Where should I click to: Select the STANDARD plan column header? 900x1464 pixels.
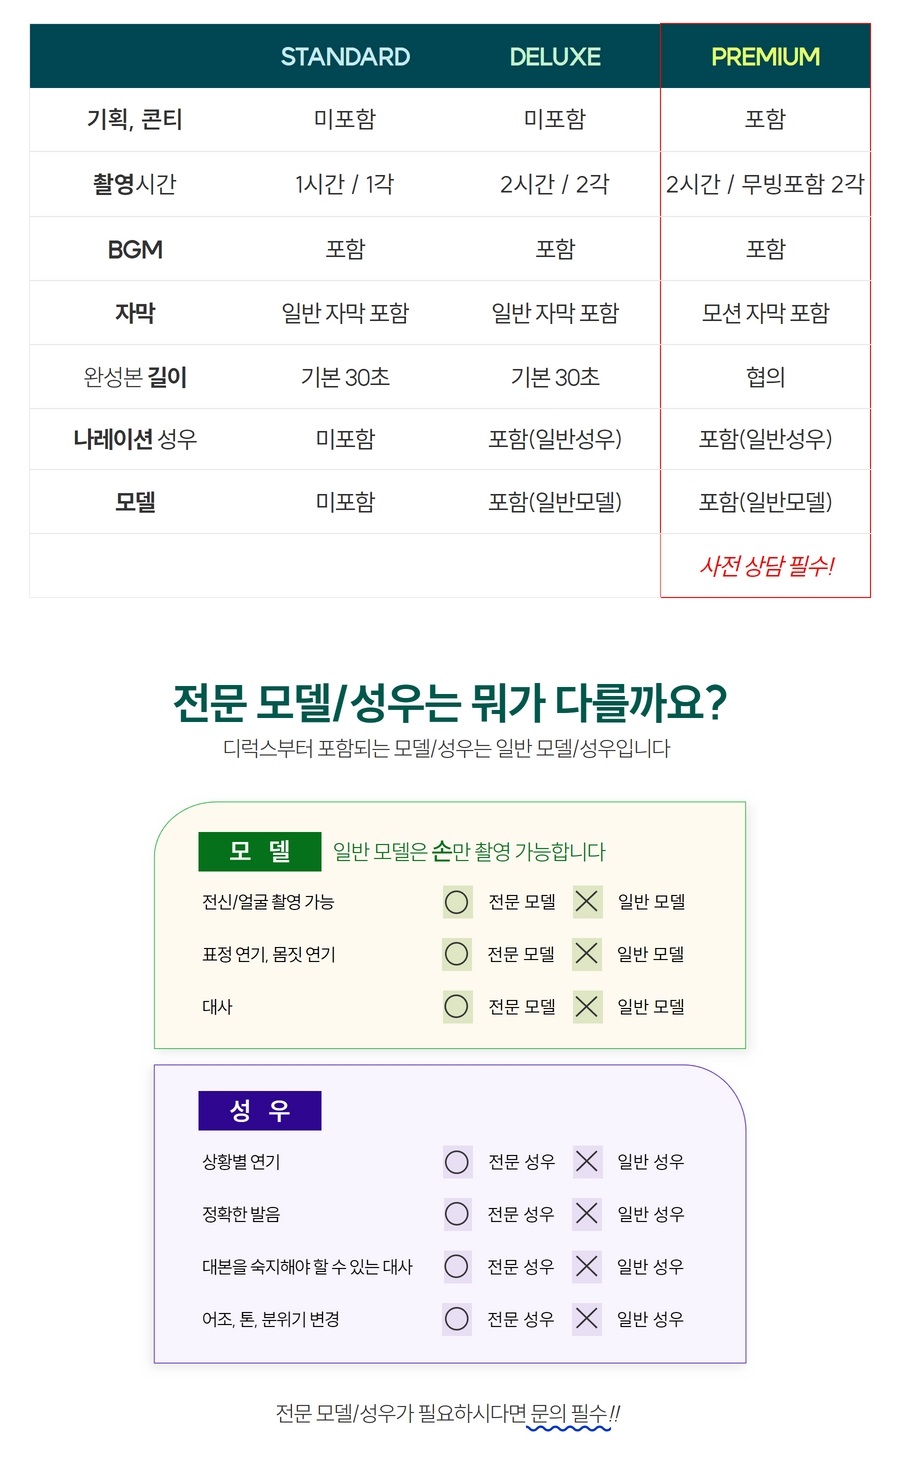345,57
